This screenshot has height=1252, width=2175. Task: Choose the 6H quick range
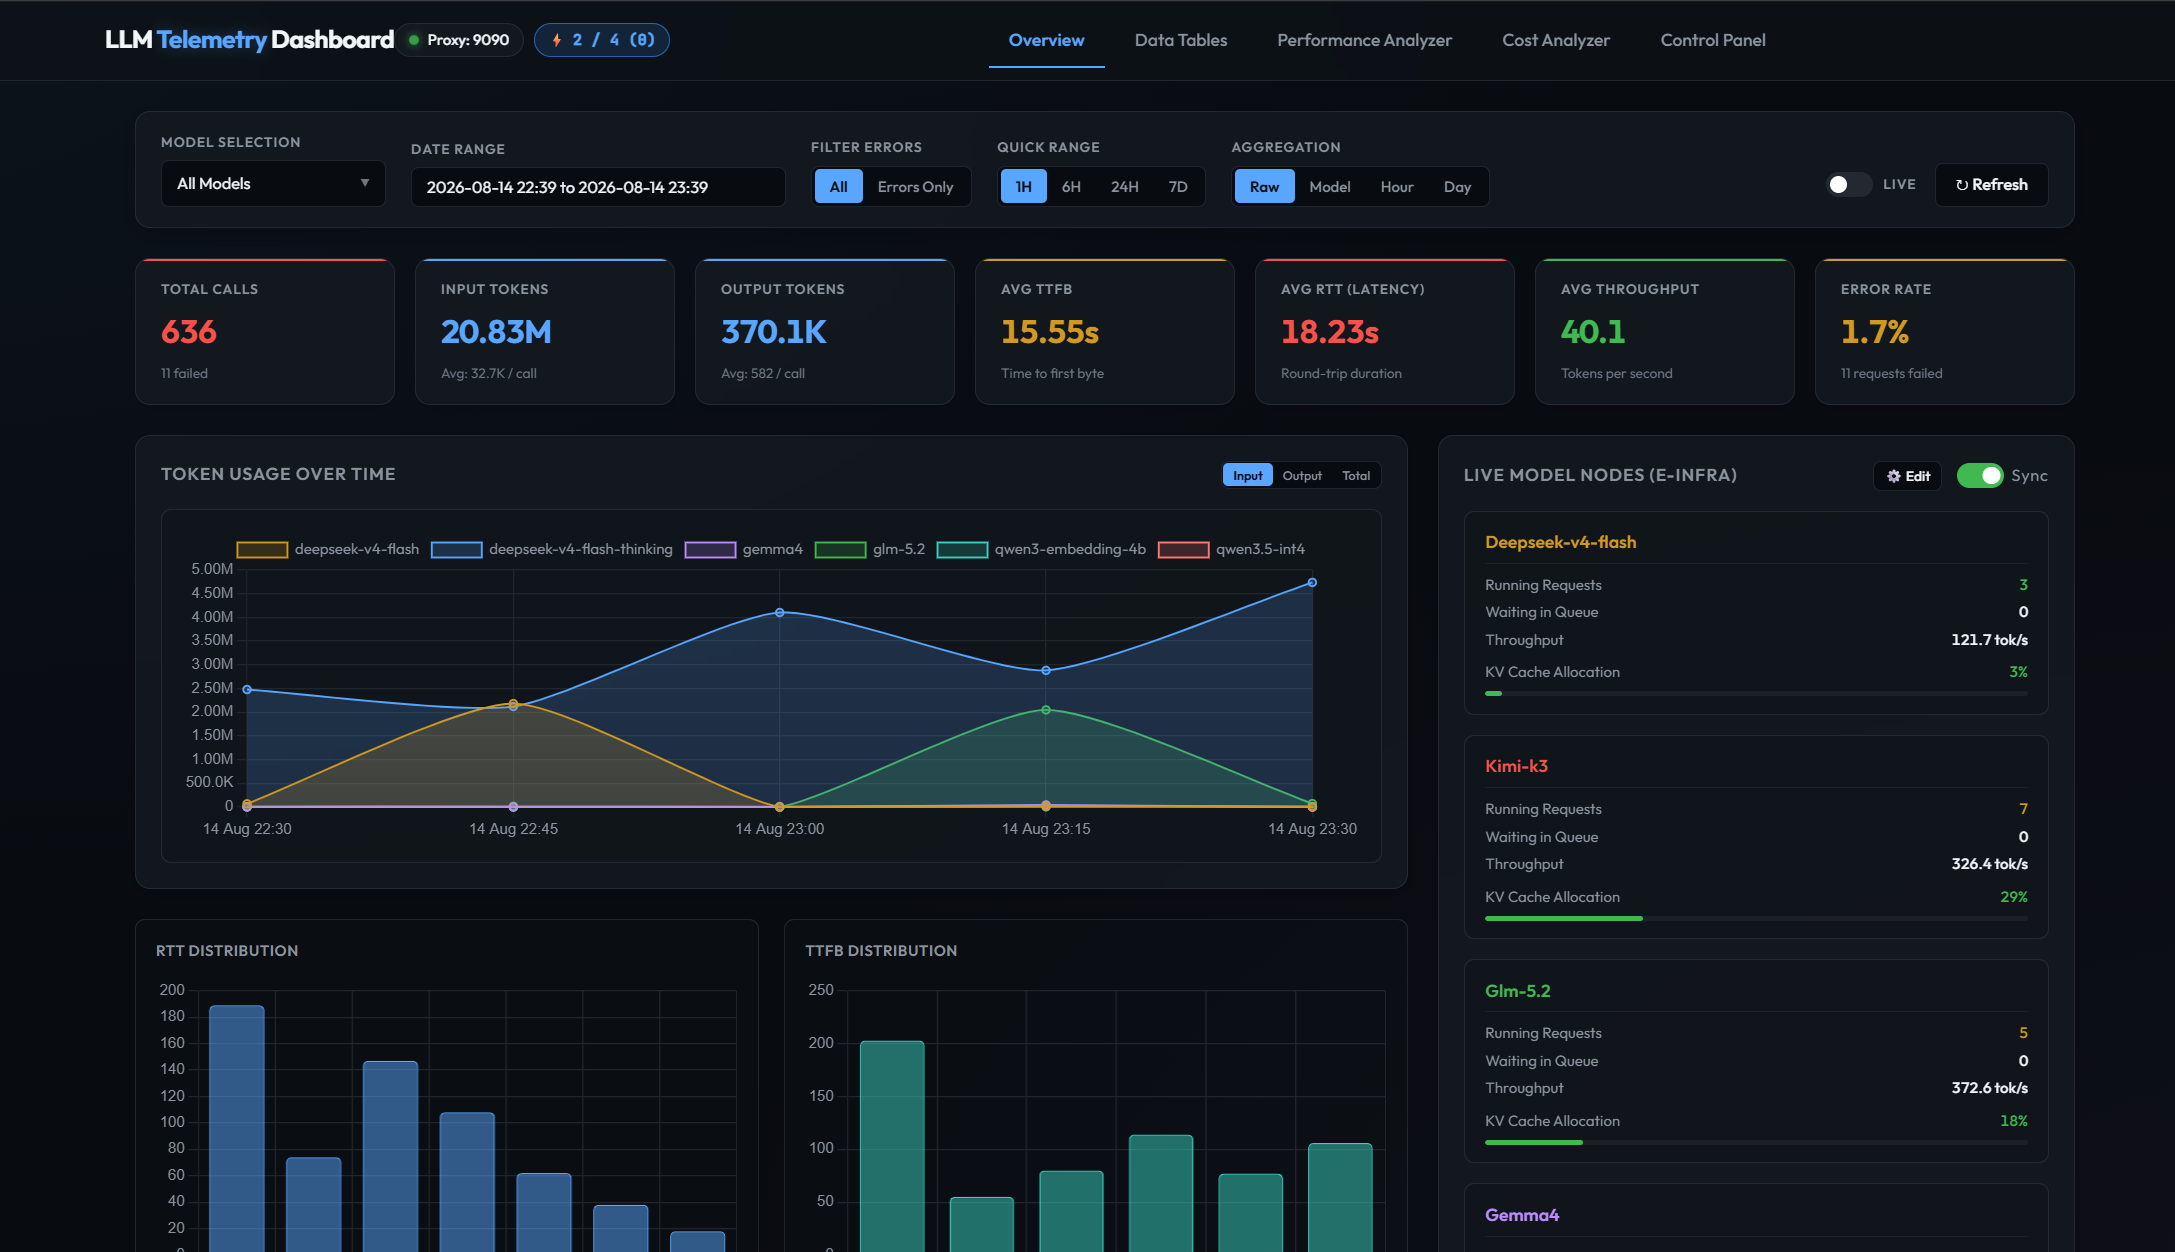[1071, 187]
